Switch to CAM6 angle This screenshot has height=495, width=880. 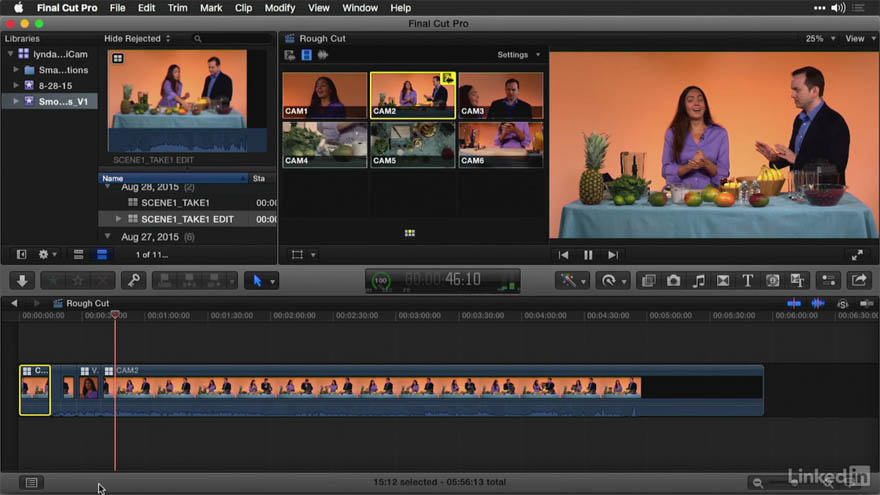pos(501,144)
